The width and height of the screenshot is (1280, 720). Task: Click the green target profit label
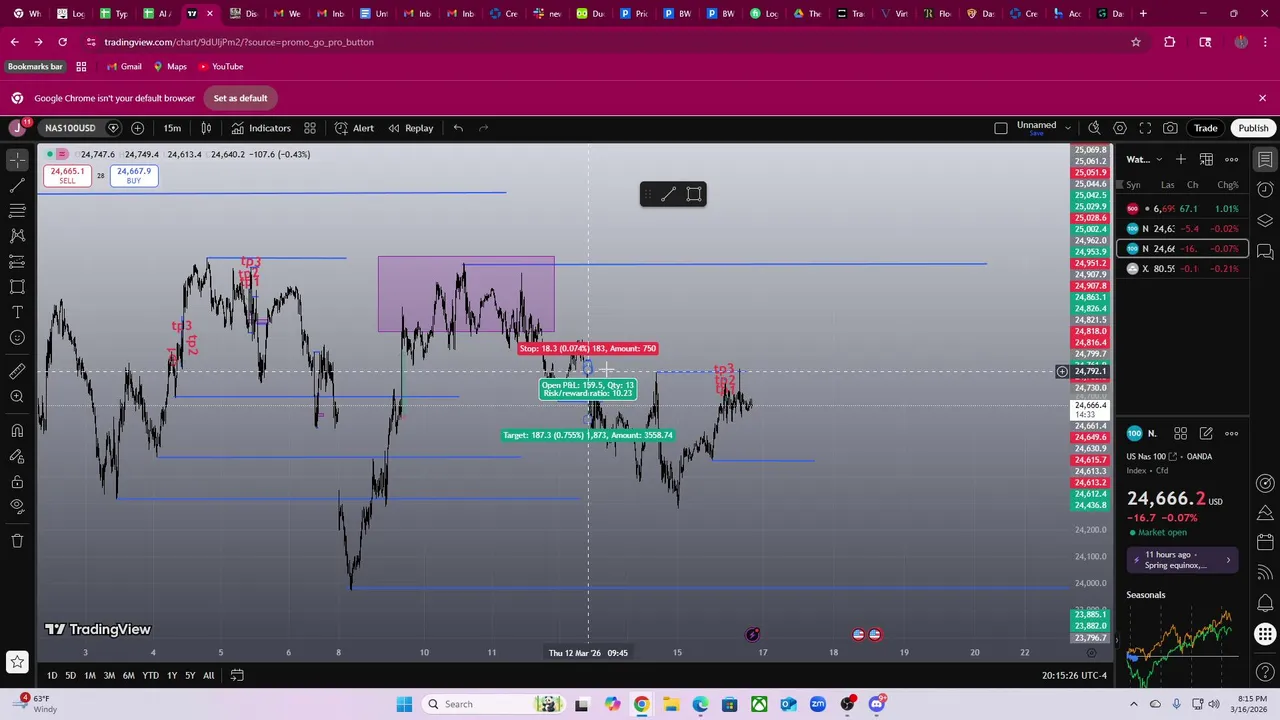point(588,435)
